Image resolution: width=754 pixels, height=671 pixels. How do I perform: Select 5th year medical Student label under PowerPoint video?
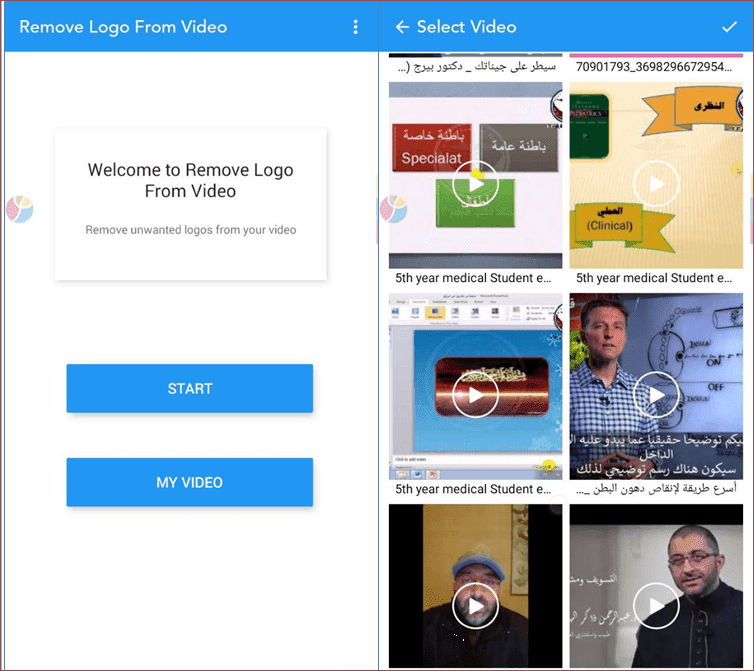pos(475,489)
